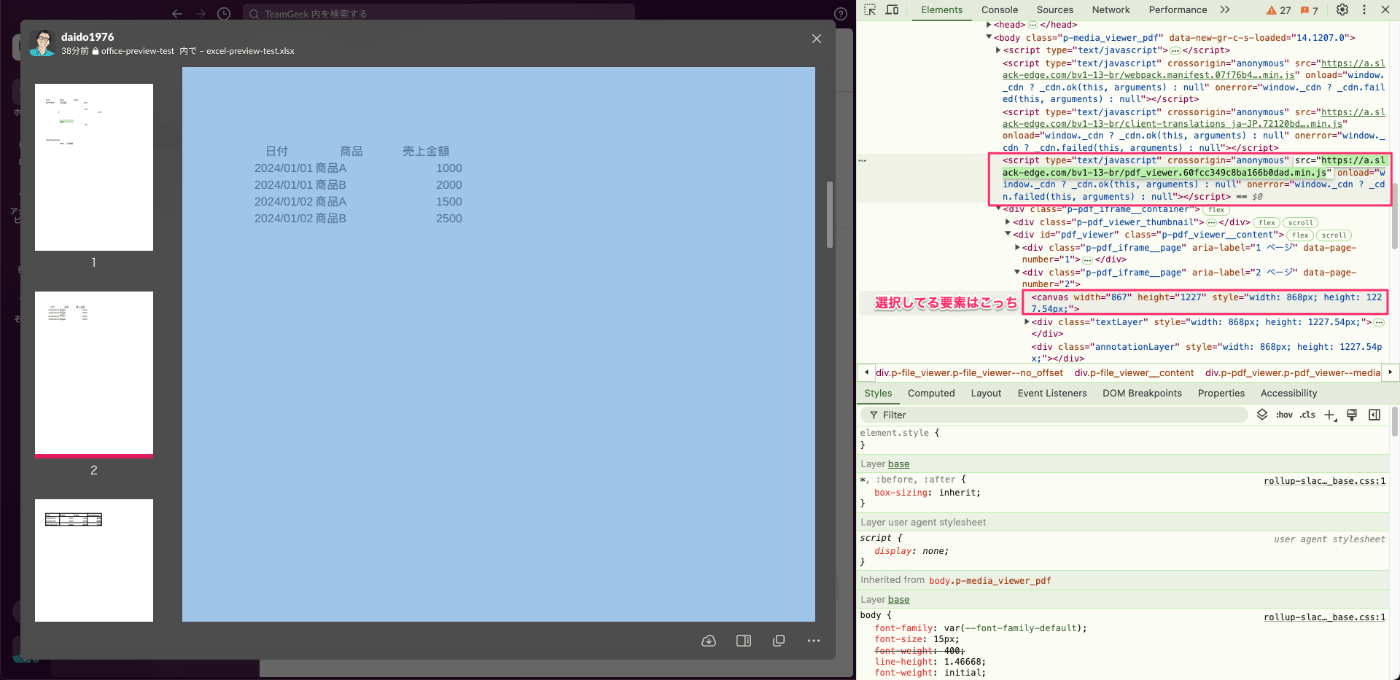Expand the textLayer div node

pyautogui.click(x=1027, y=322)
